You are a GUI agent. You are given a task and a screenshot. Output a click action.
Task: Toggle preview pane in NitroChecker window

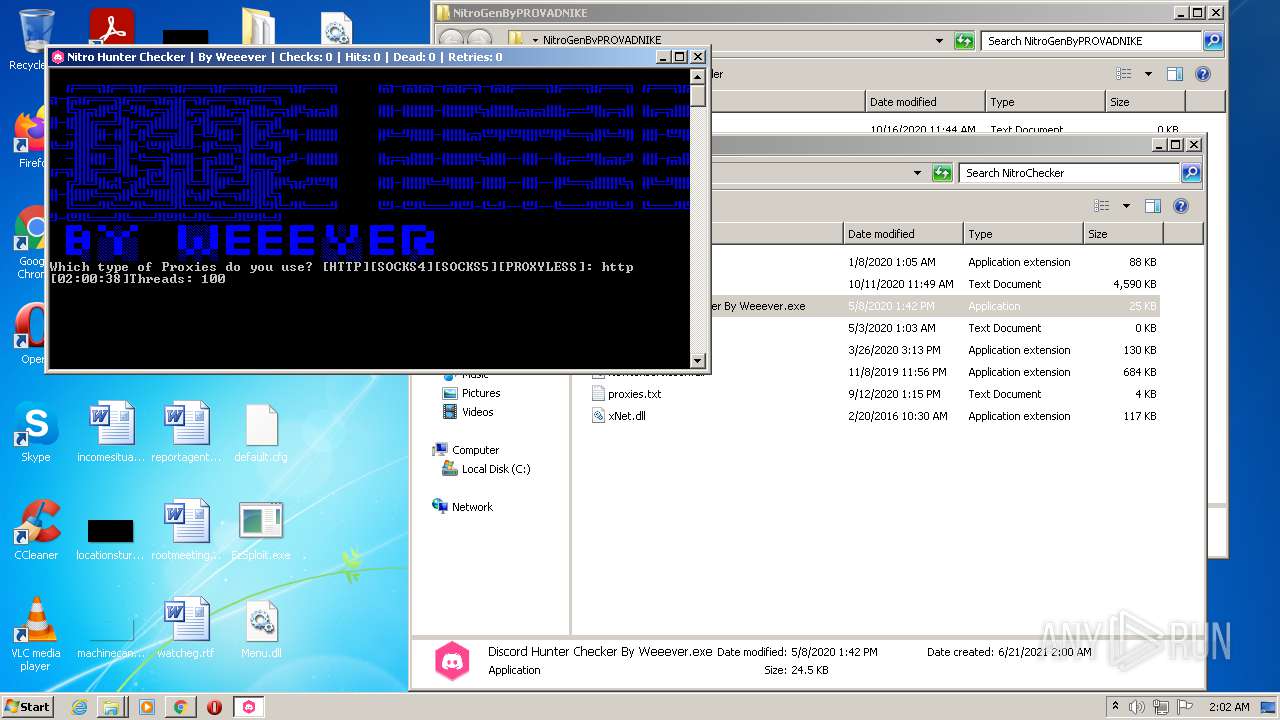[1152, 206]
